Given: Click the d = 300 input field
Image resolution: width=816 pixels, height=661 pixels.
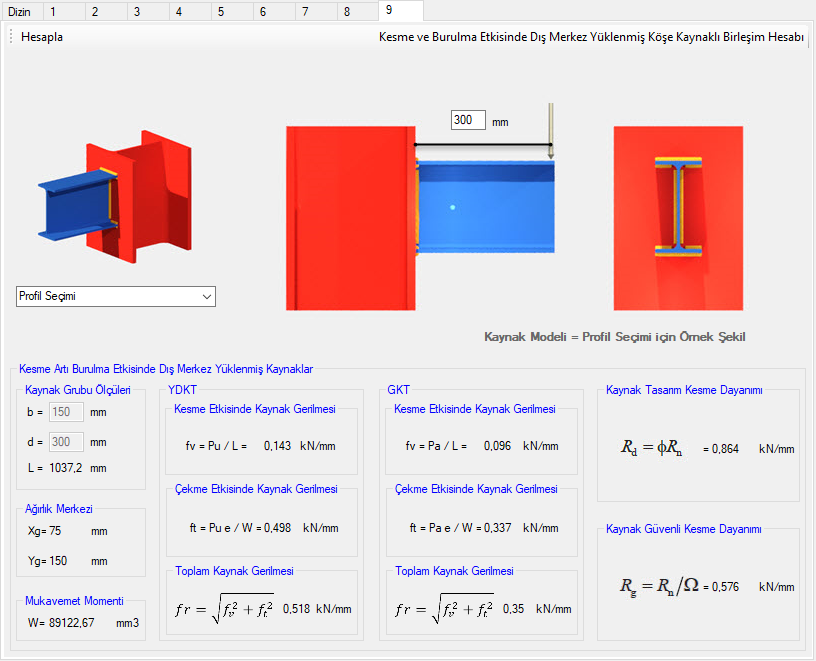Looking at the screenshot, I should [x=66, y=442].
